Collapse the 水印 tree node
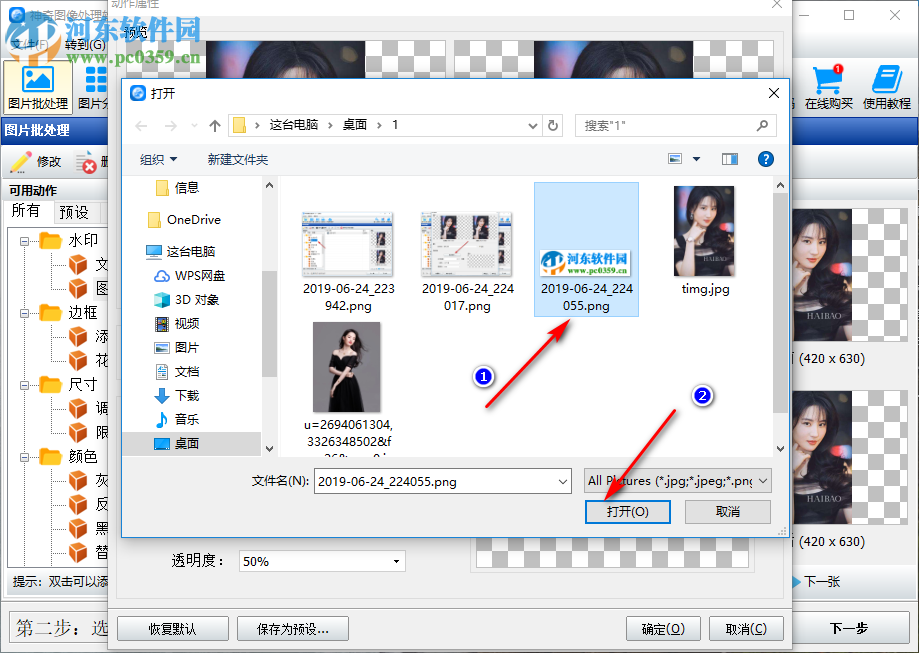This screenshot has width=919, height=653. coord(24,241)
